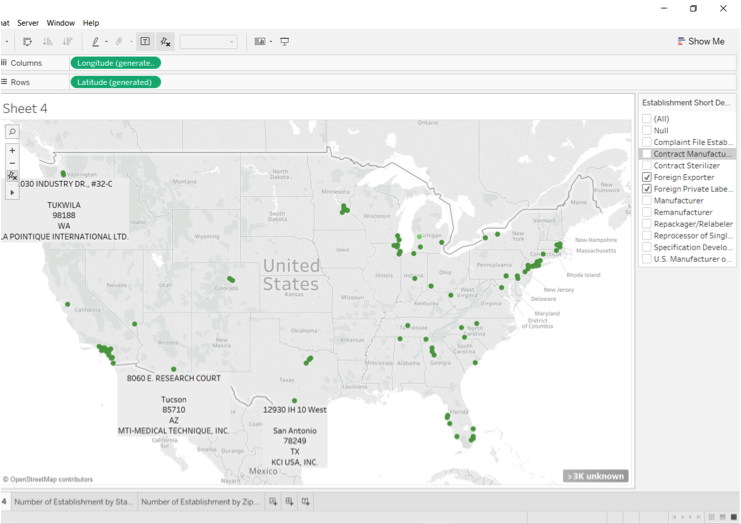This screenshot has height=524, width=741.
Task: Select the green mark in Washington state
Action: [x=63, y=174]
